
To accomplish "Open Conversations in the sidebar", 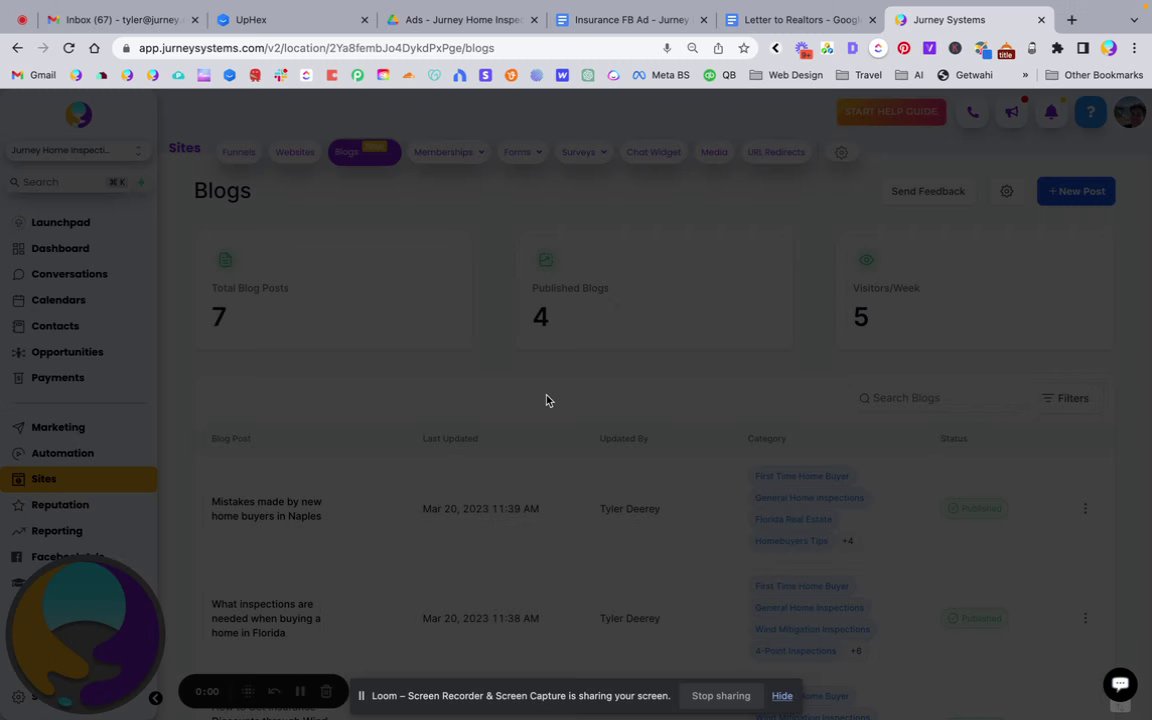I will coord(69,274).
